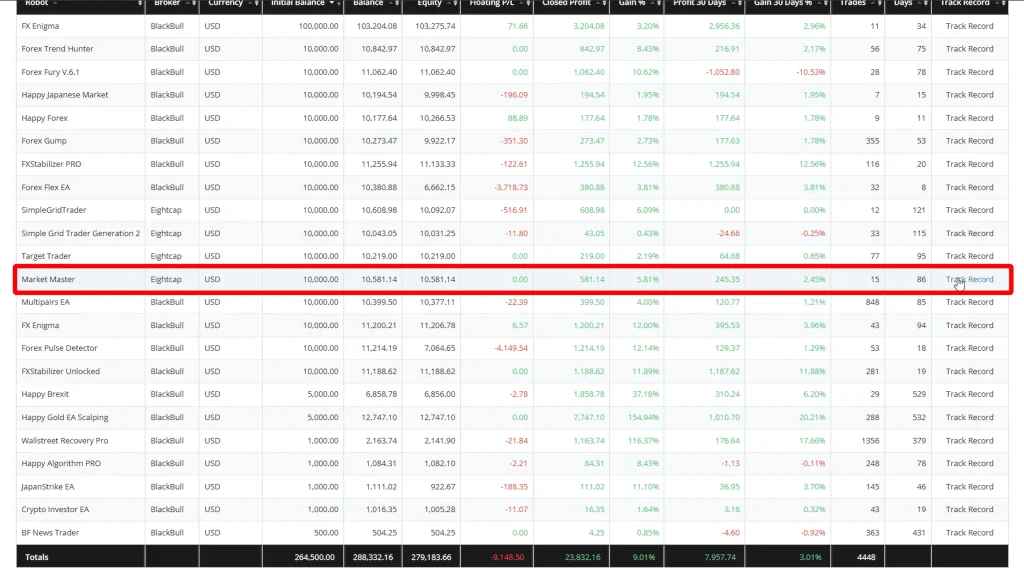Click the sort icon in Robot column header
Image resolution: width=1024 pixels, height=576 pixels.
[139, 4]
